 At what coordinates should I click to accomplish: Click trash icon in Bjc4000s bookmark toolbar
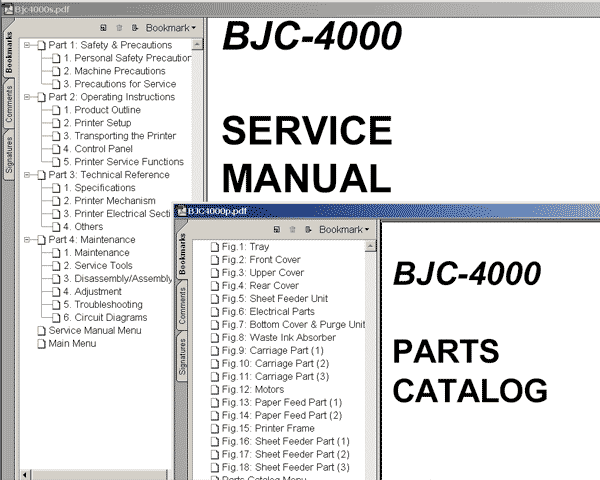[x=119, y=28]
